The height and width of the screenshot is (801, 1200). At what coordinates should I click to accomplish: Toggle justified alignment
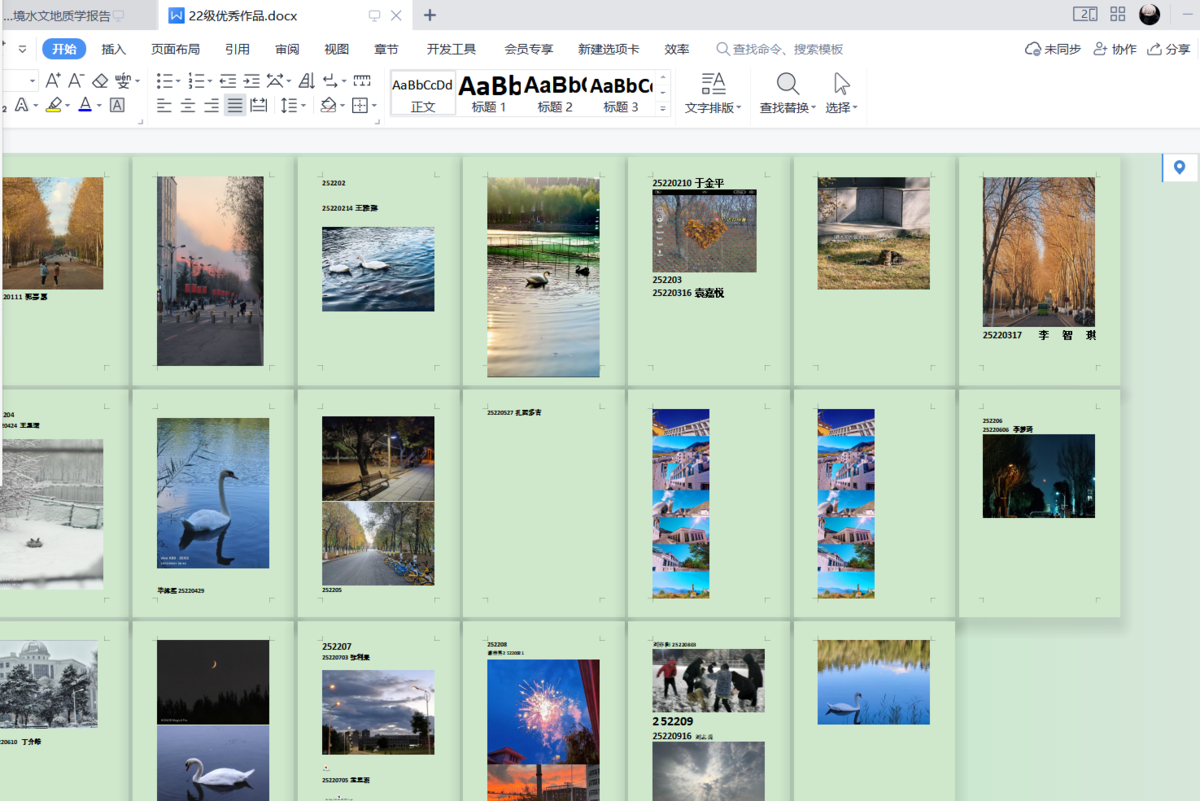click(235, 105)
